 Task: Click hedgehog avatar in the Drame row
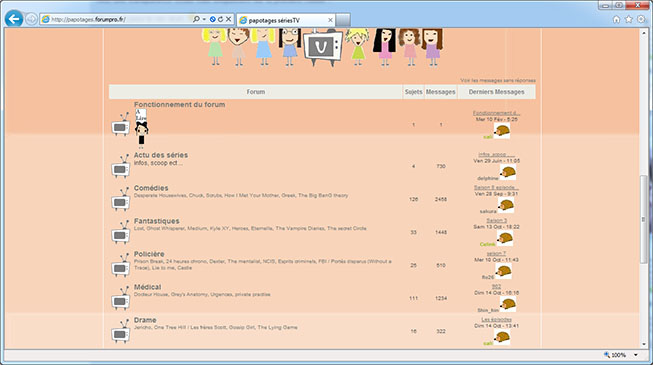point(502,337)
